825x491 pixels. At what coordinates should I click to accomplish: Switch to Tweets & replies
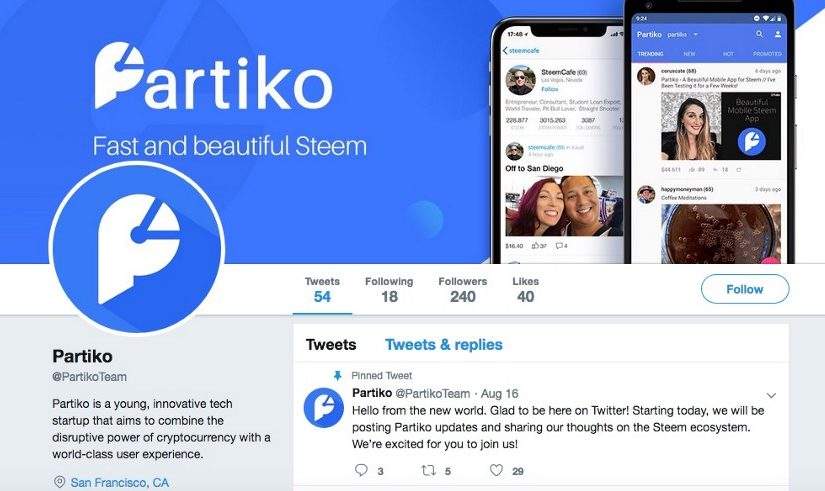point(444,345)
